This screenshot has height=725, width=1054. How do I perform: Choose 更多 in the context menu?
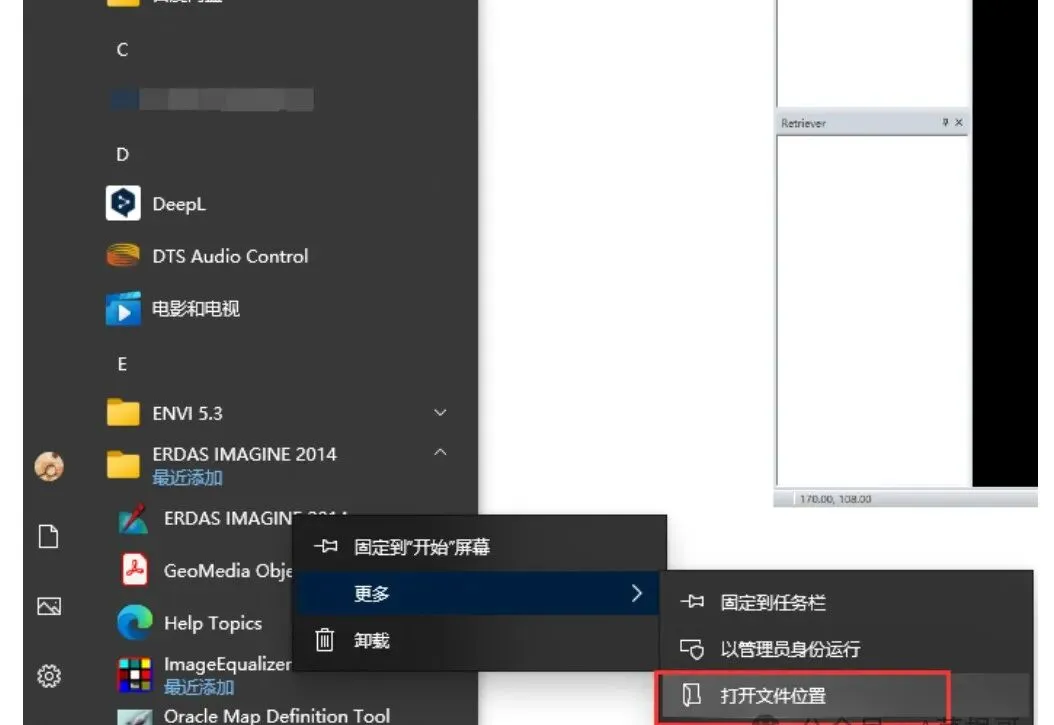478,593
